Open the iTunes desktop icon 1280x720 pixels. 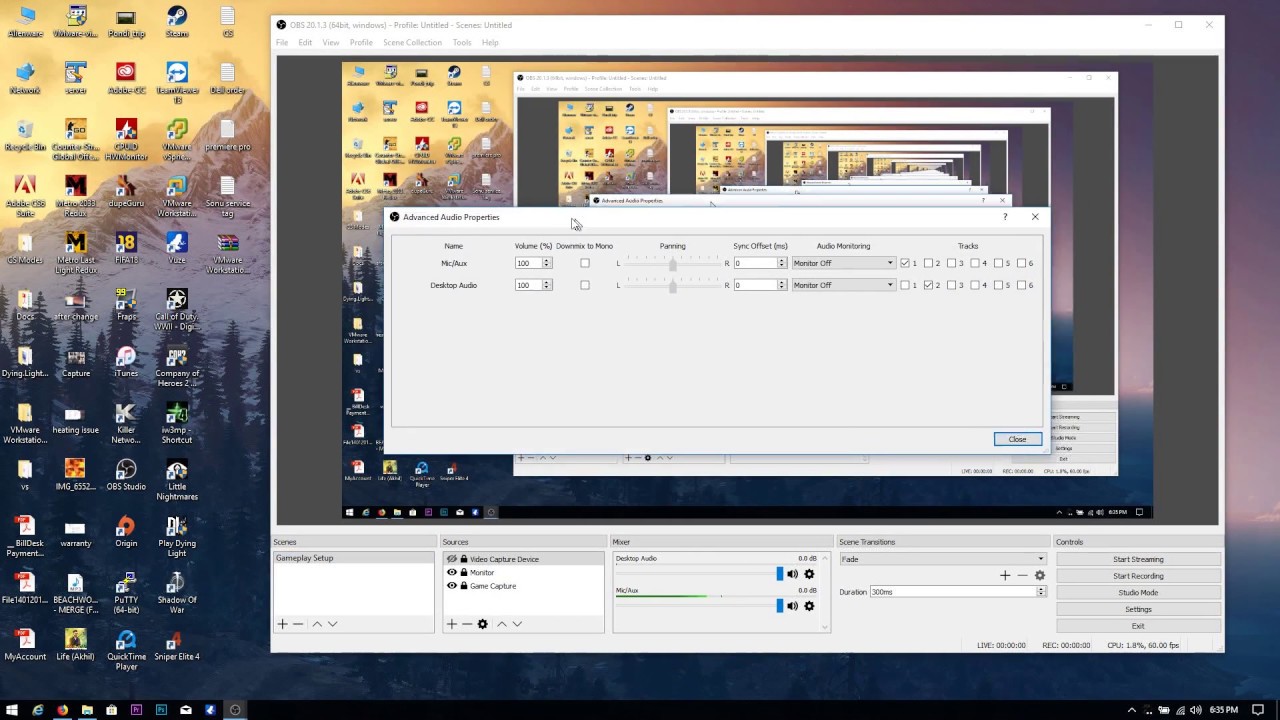click(126, 362)
